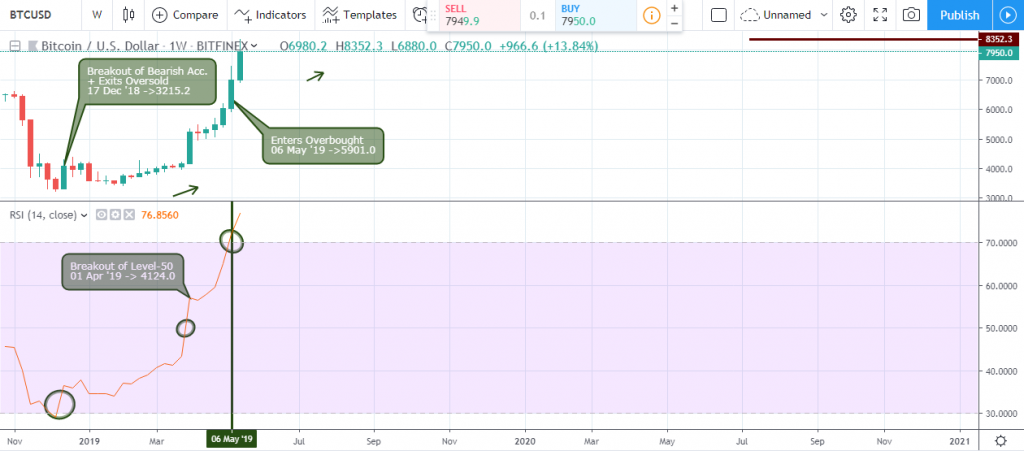Click the RSI value 76.8560

click(160, 214)
